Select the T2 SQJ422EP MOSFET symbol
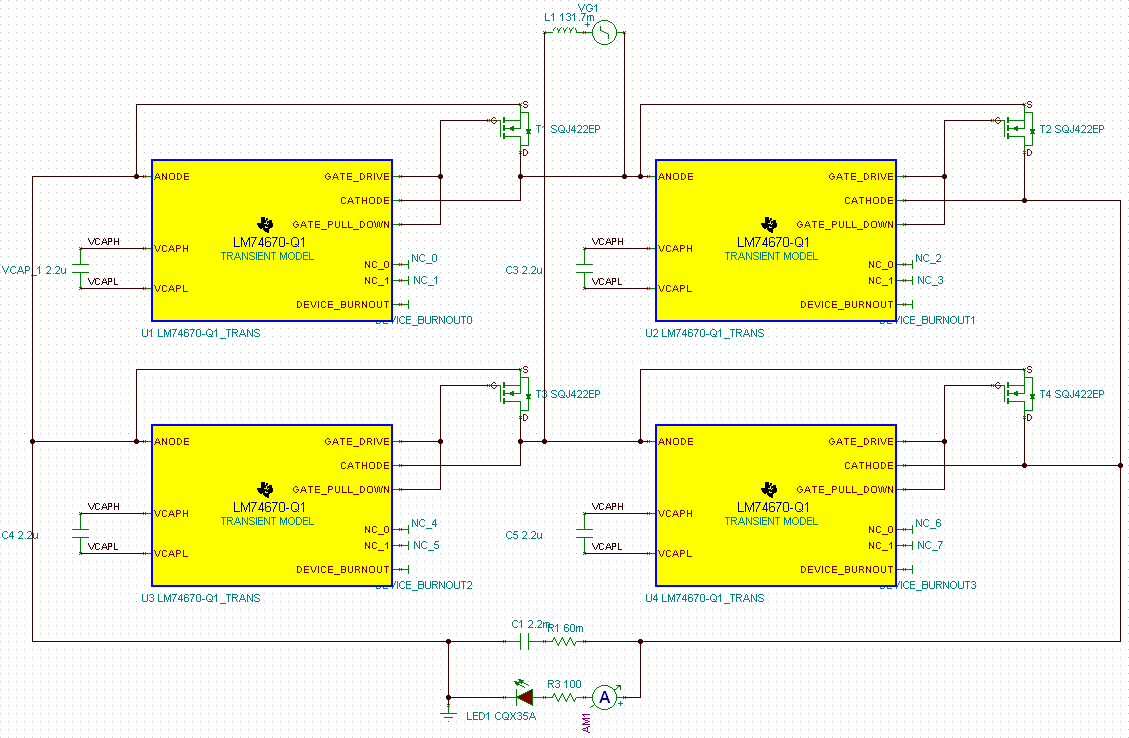 (1019, 129)
